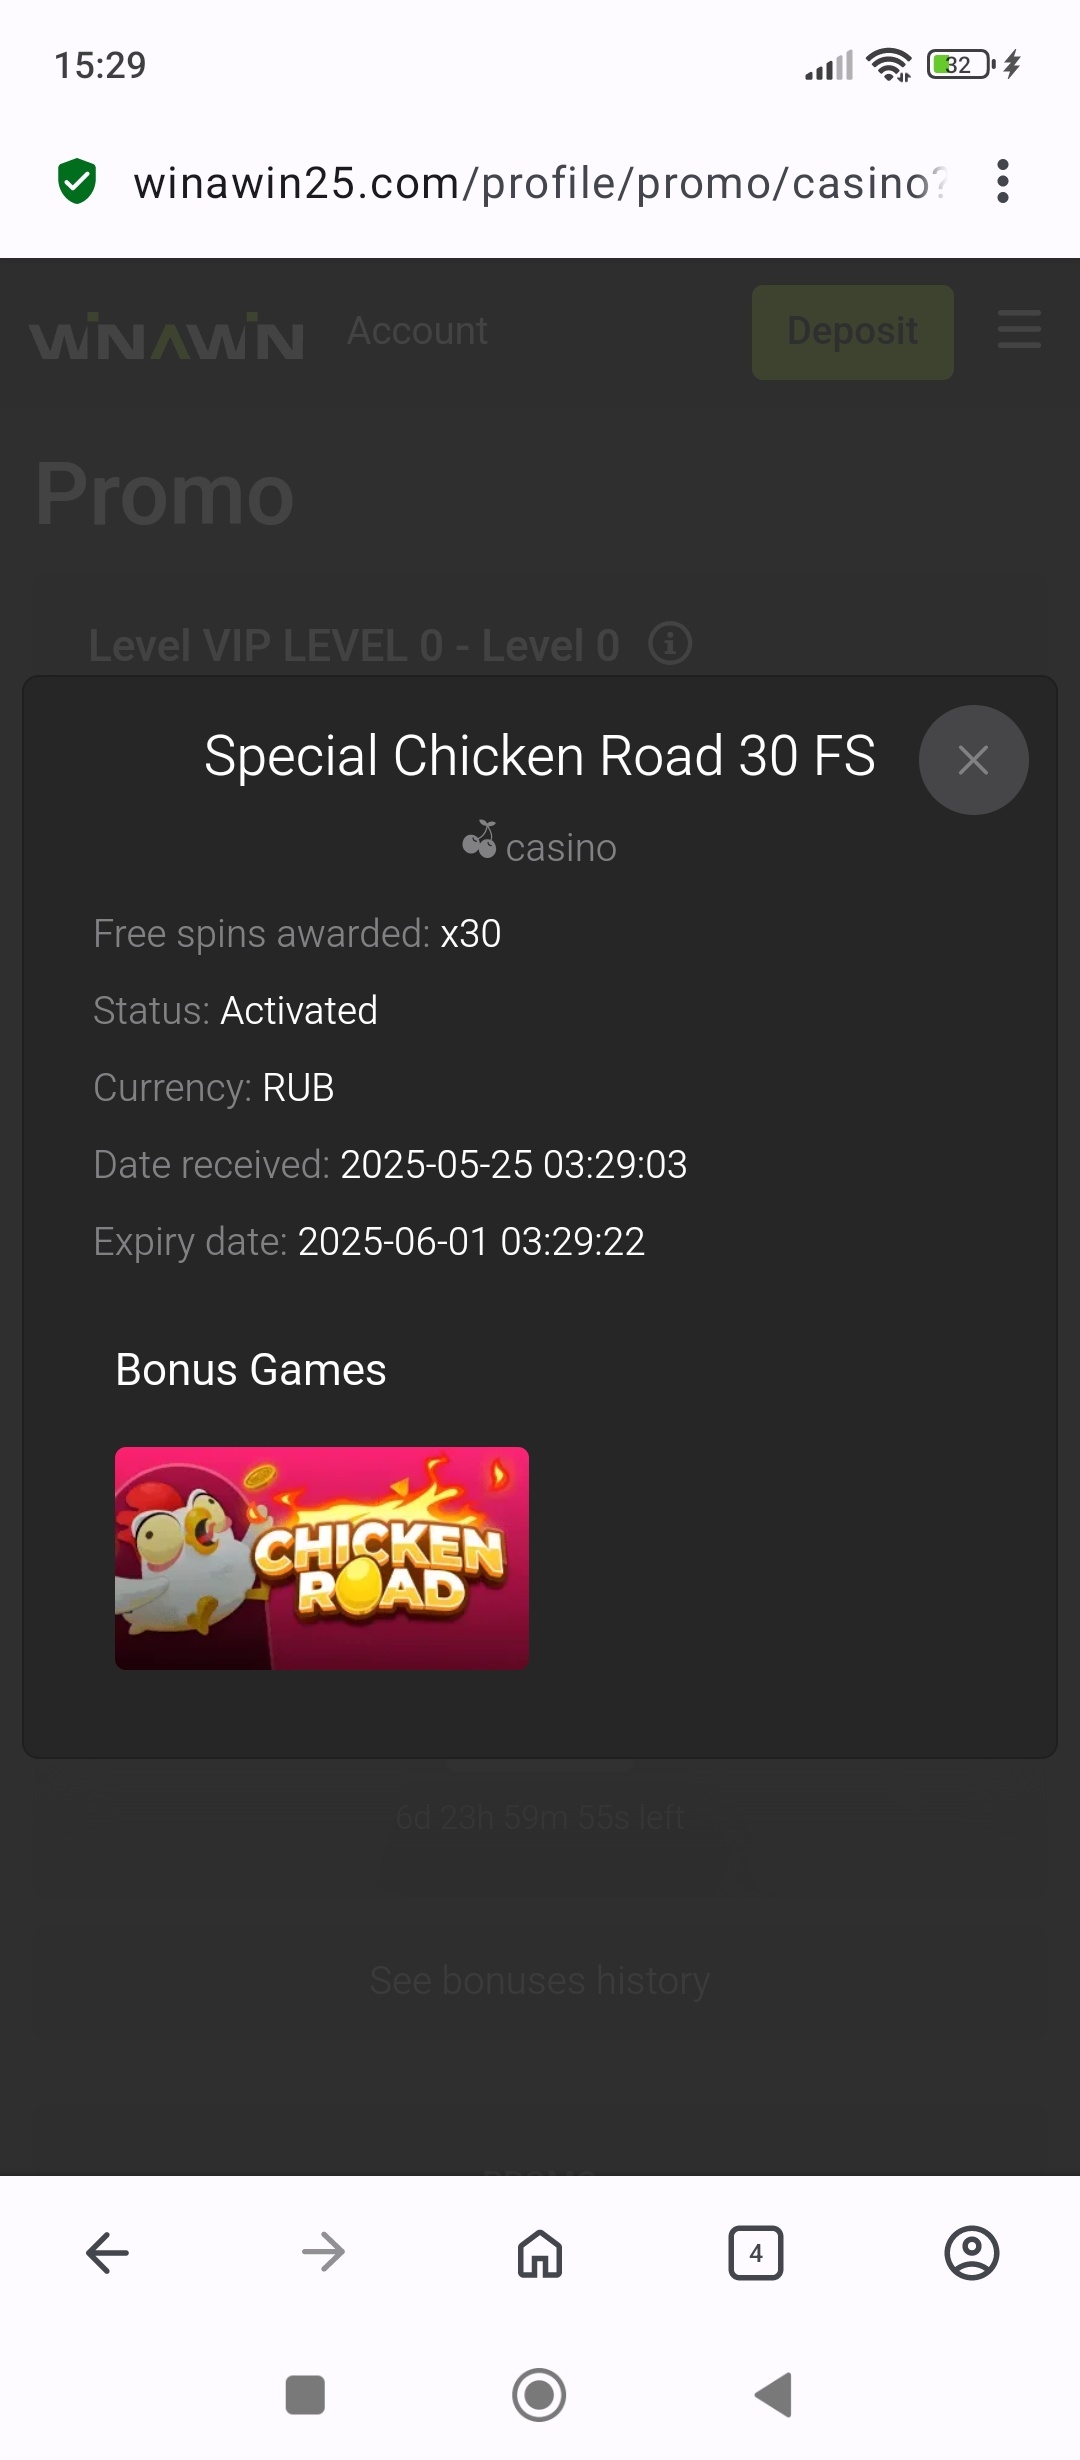Select the Chicken Road game thumbnail
The width and height of the screenshot is (1080, 2460).
[x=322, y=1558]
